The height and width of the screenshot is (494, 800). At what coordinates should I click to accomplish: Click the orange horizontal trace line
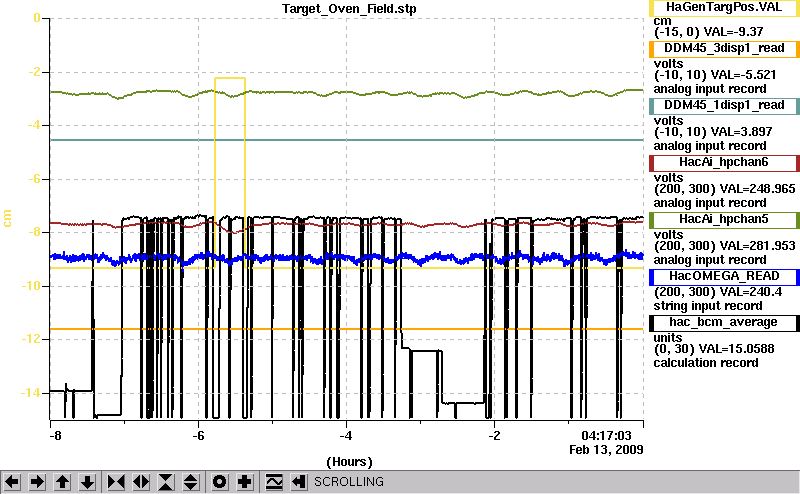pyautogui.click(x=347, y=329)
